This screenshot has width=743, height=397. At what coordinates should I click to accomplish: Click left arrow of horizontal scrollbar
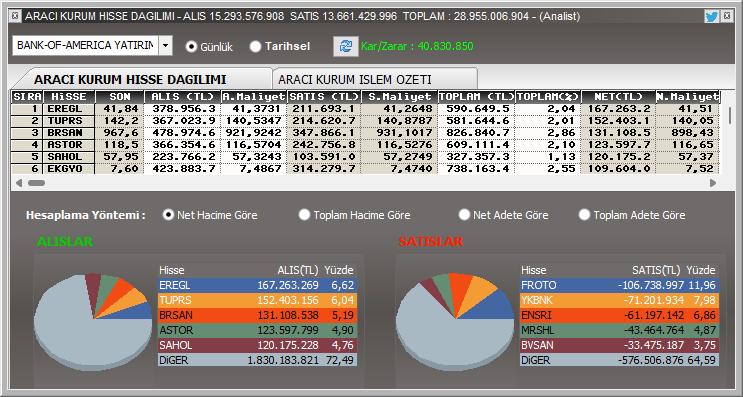point(19,183)
